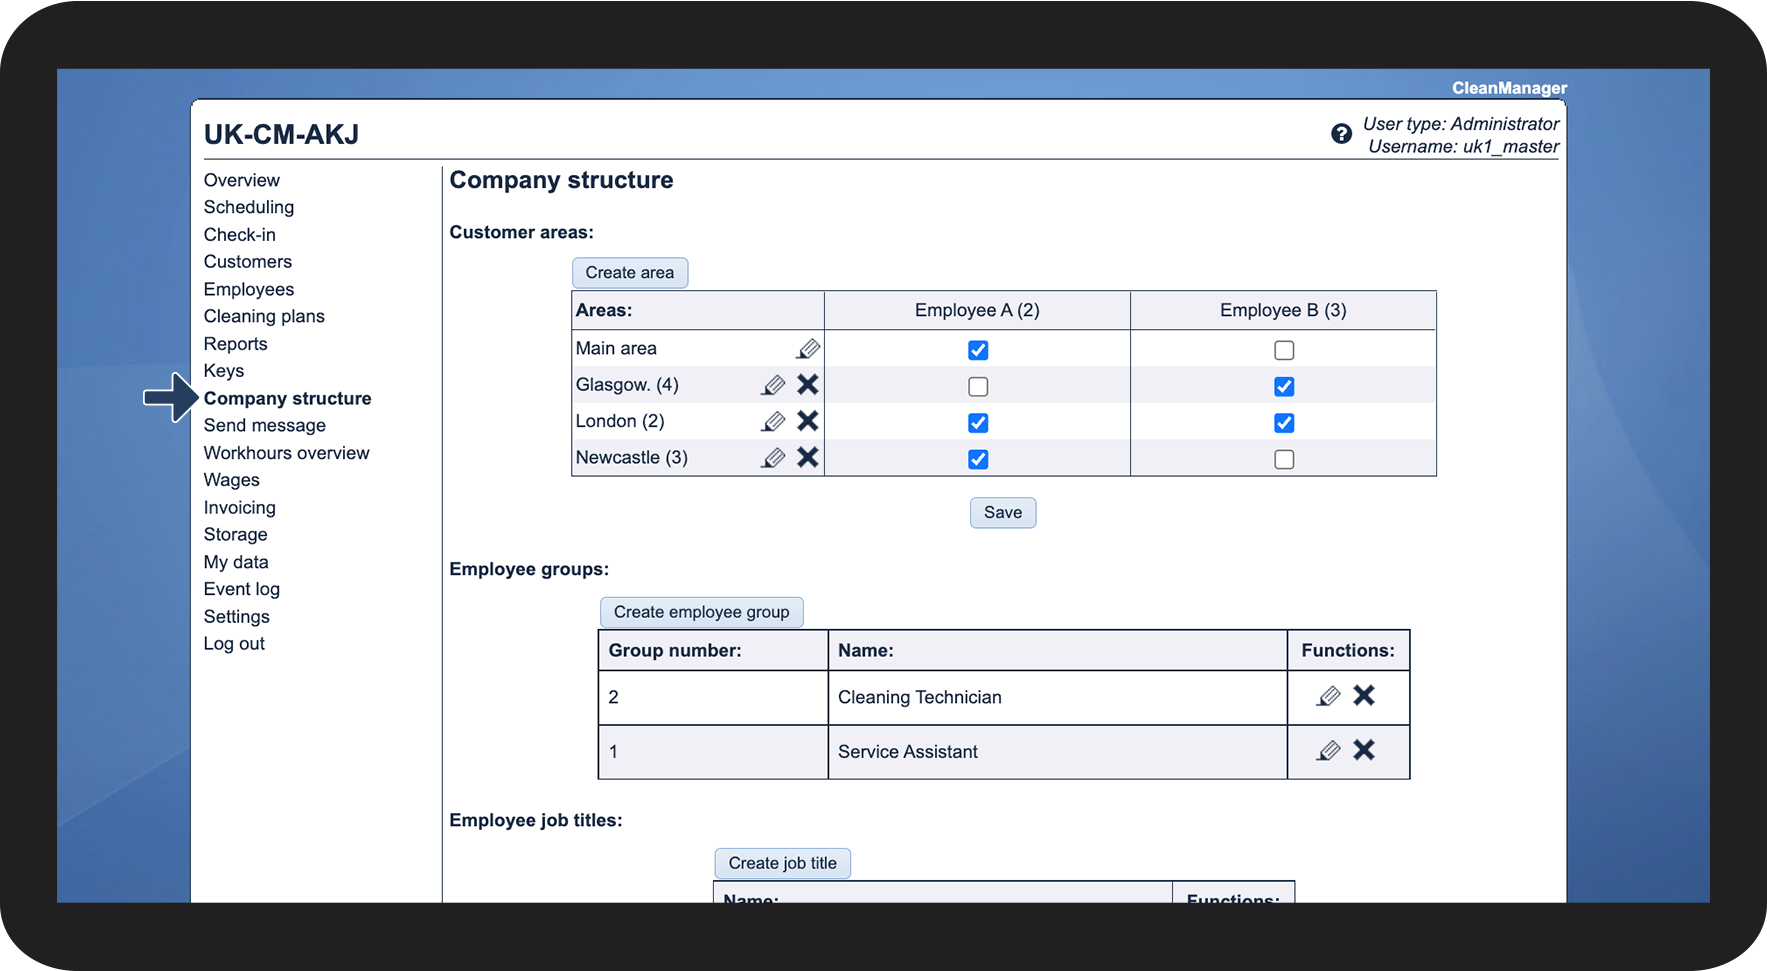Delete the Service Assistant group
1767x971 pixels.
(x=1364, y=750)
